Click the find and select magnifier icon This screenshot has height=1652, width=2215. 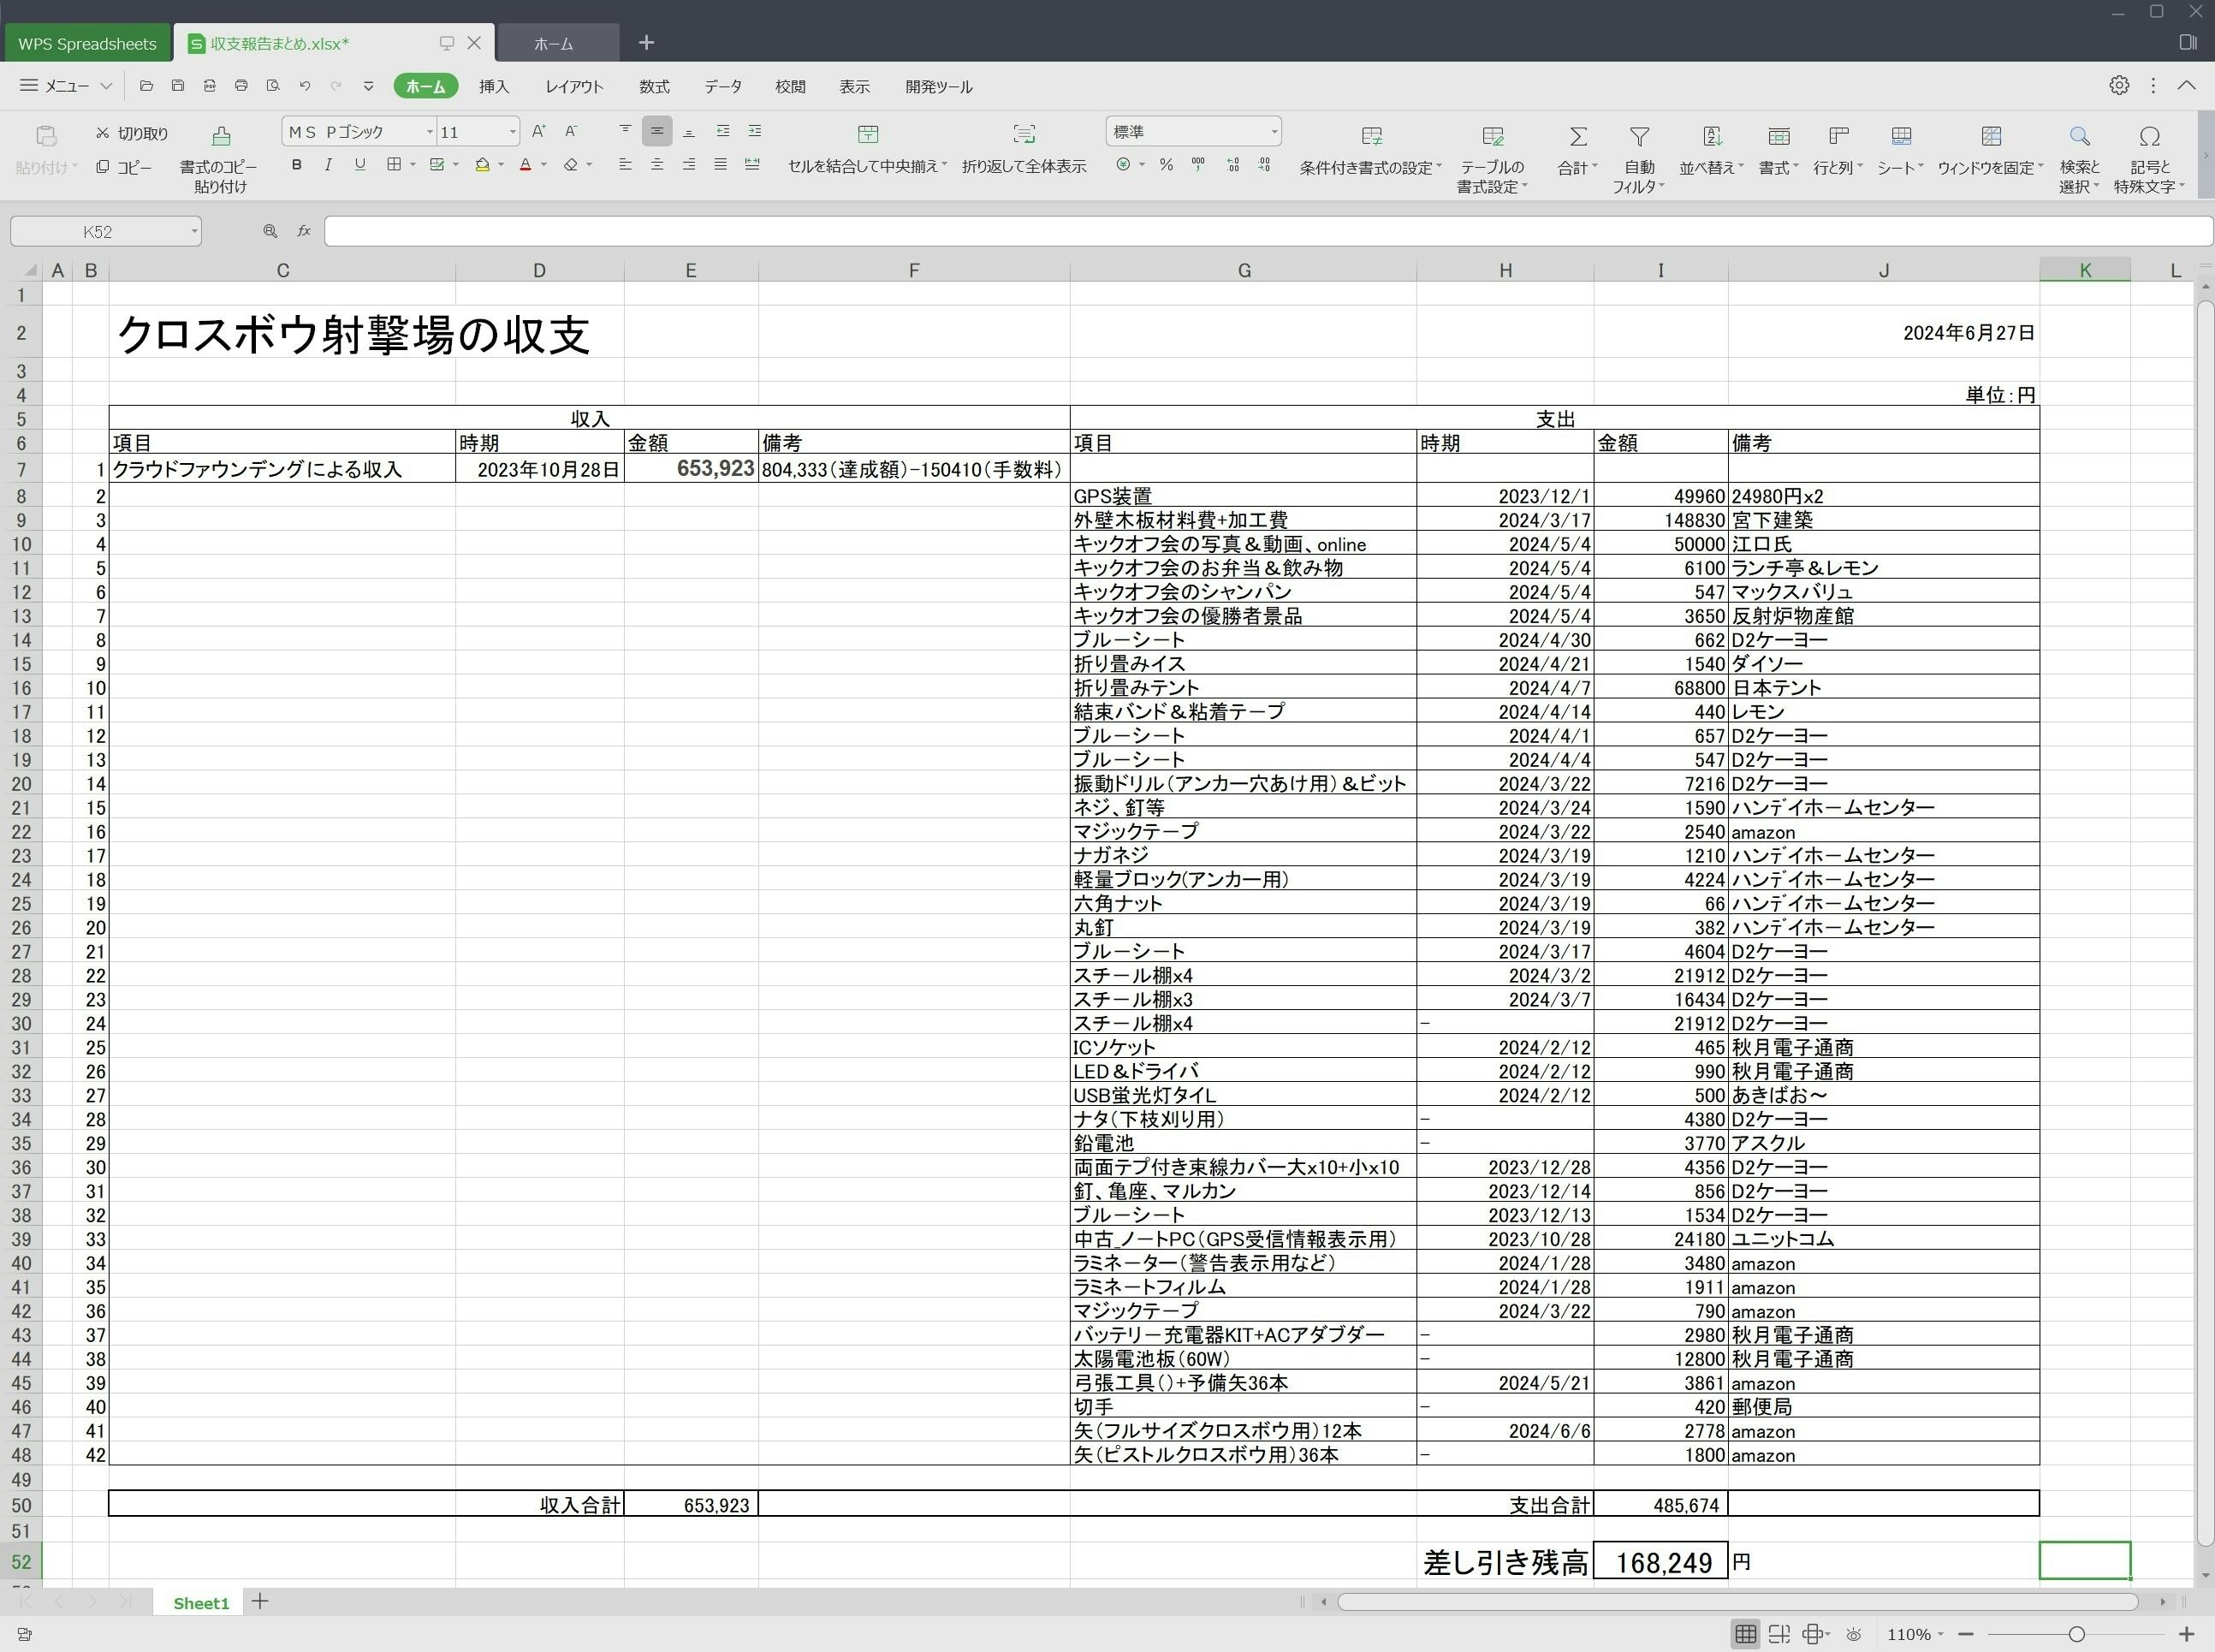[2079, 136]
